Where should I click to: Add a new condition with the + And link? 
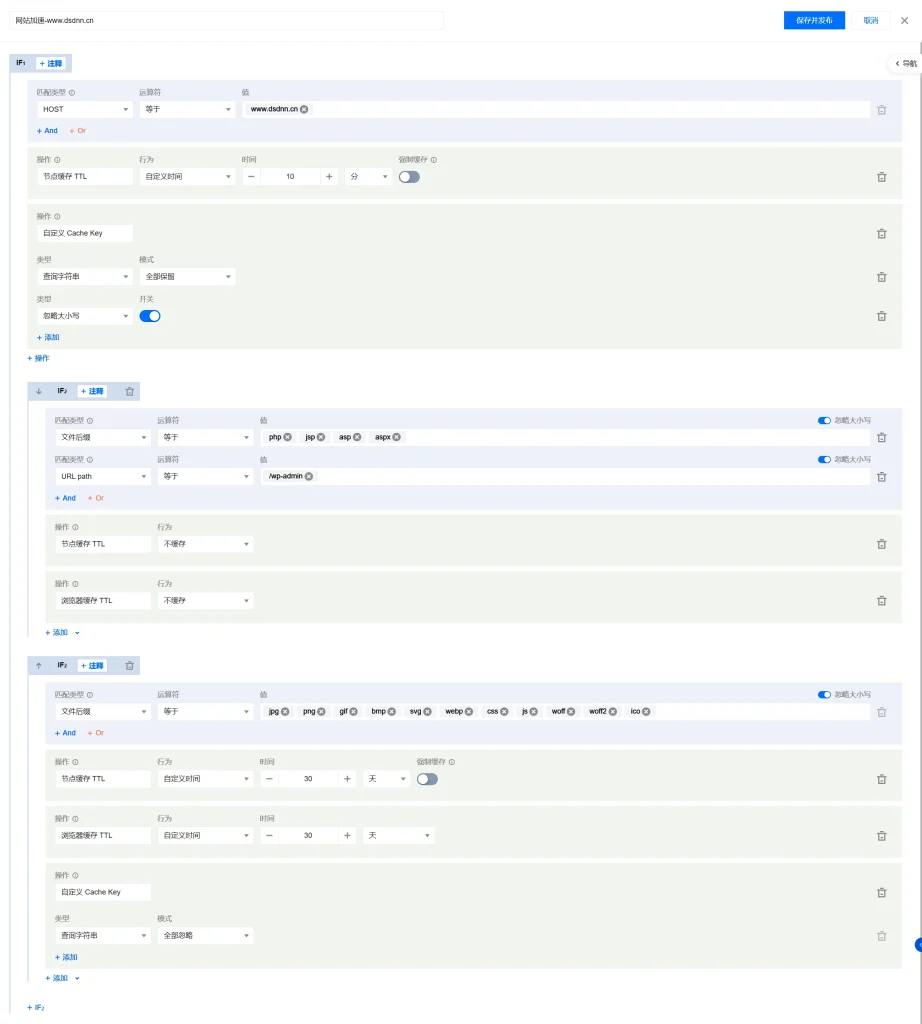(48, 130)
